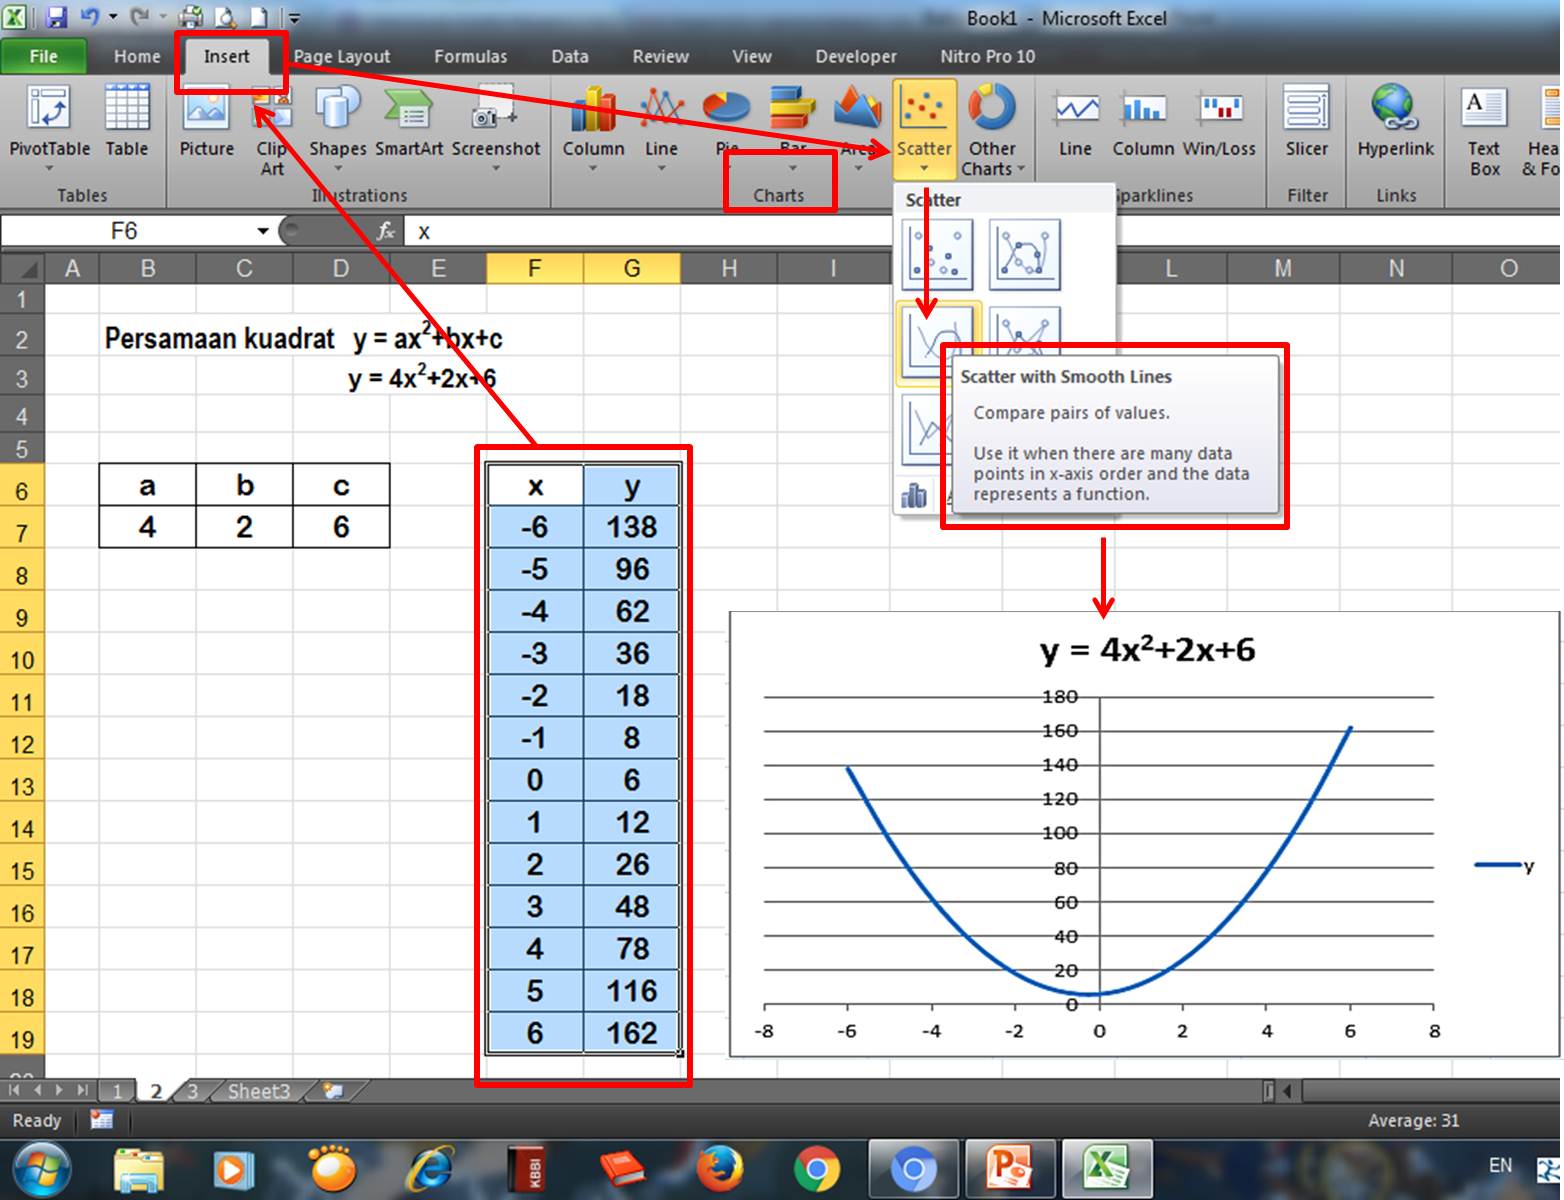This screenshot has width=1564, height=1200.
Task: Select column H header
Action: tap(729, 268)
